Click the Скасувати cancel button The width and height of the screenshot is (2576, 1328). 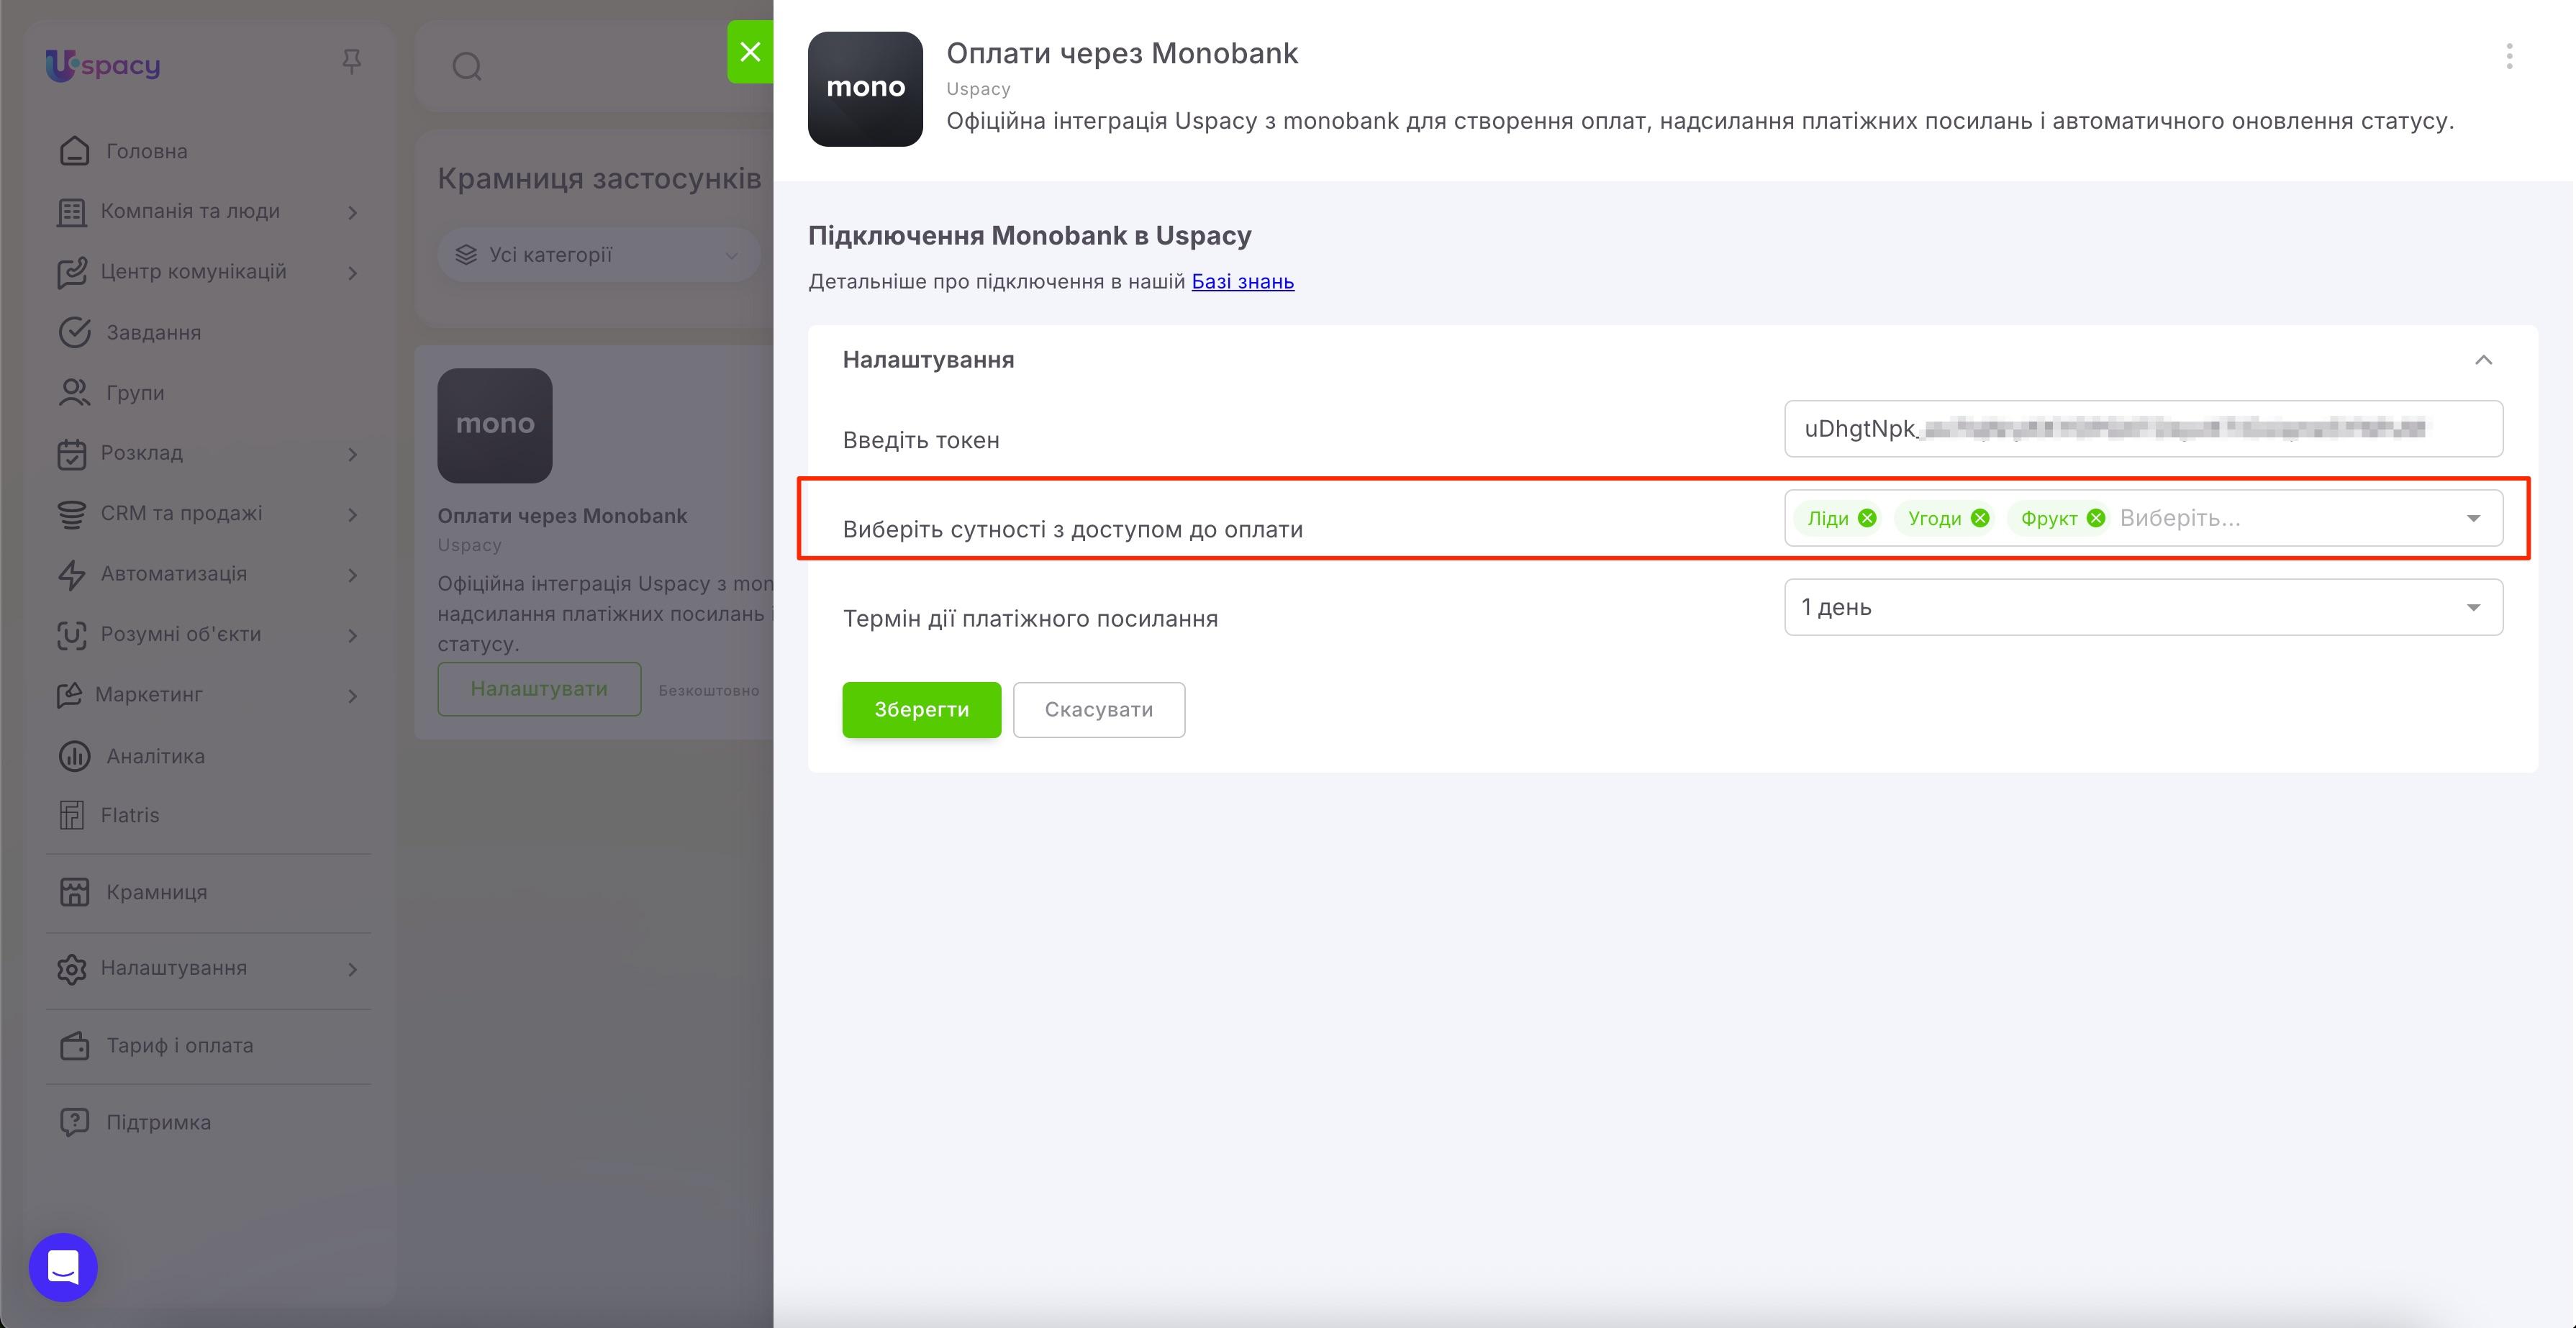(x=1099, y=710)
